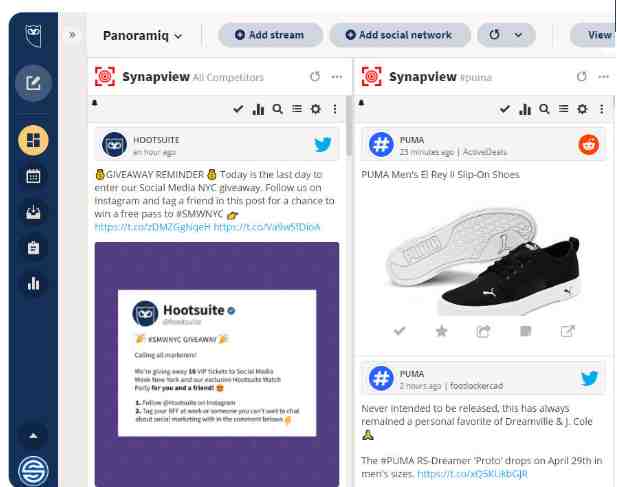Refresh the Synapview All Competitors stream

click(315, 76)
